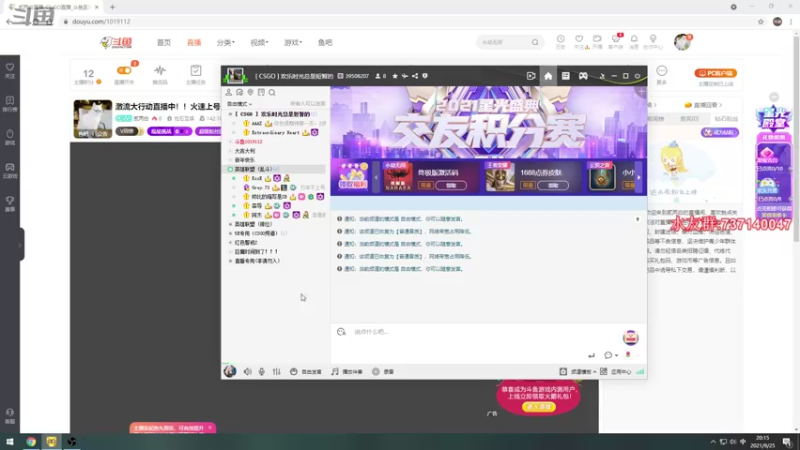Open Chrome from the Windows taskbar

[31, 442]
